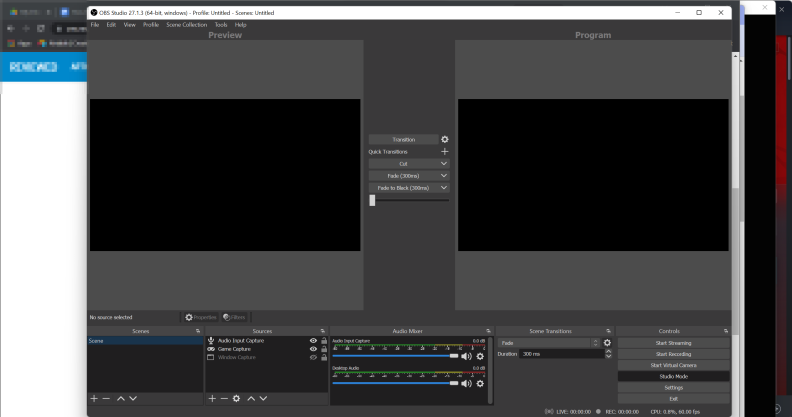This screenshot has width=792, height=417.
Task: Remove selected scene with minus icon
Action: (106, 399)
